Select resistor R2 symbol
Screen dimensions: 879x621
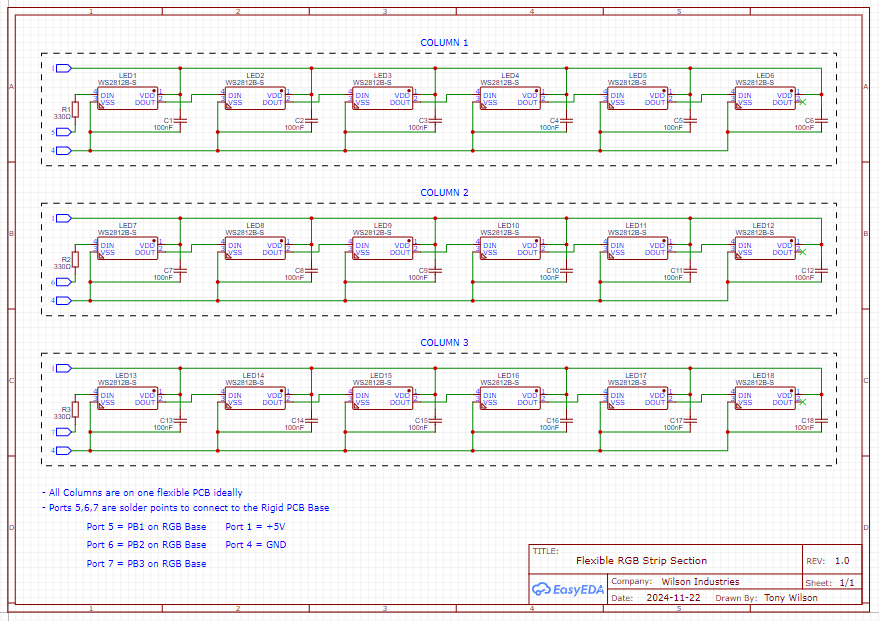pos(75,259)
